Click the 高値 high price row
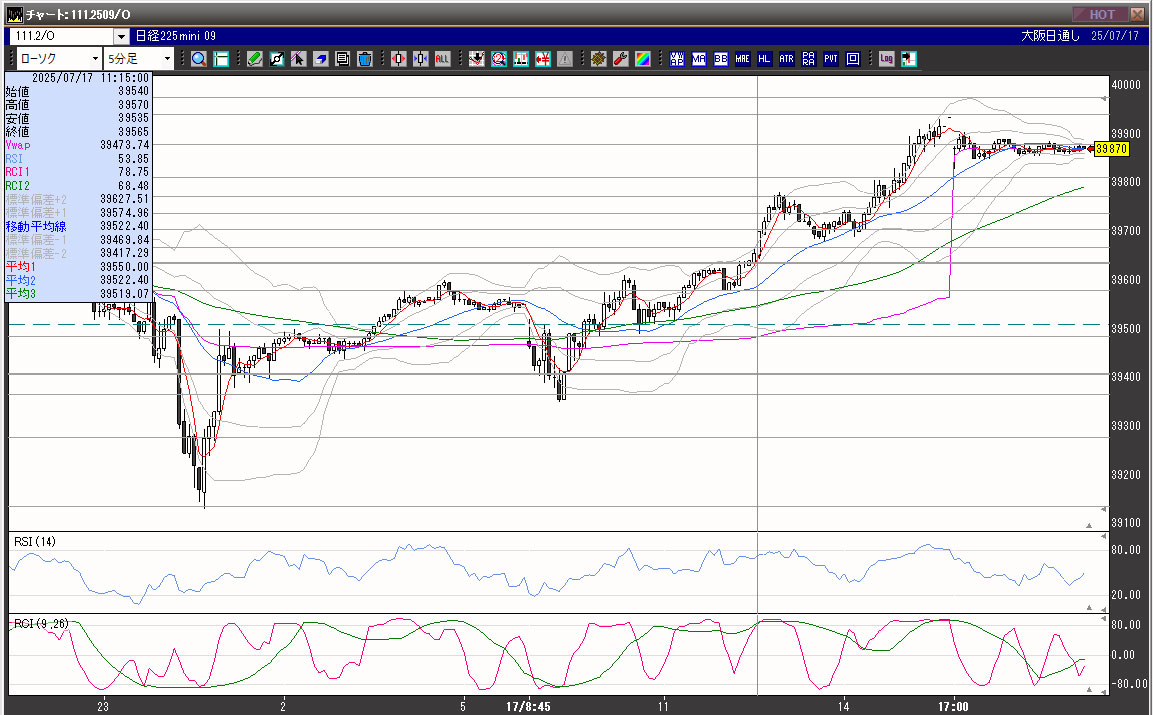Image resolution: width=1153 pixels, height=715 pixels. click(77, 104)
